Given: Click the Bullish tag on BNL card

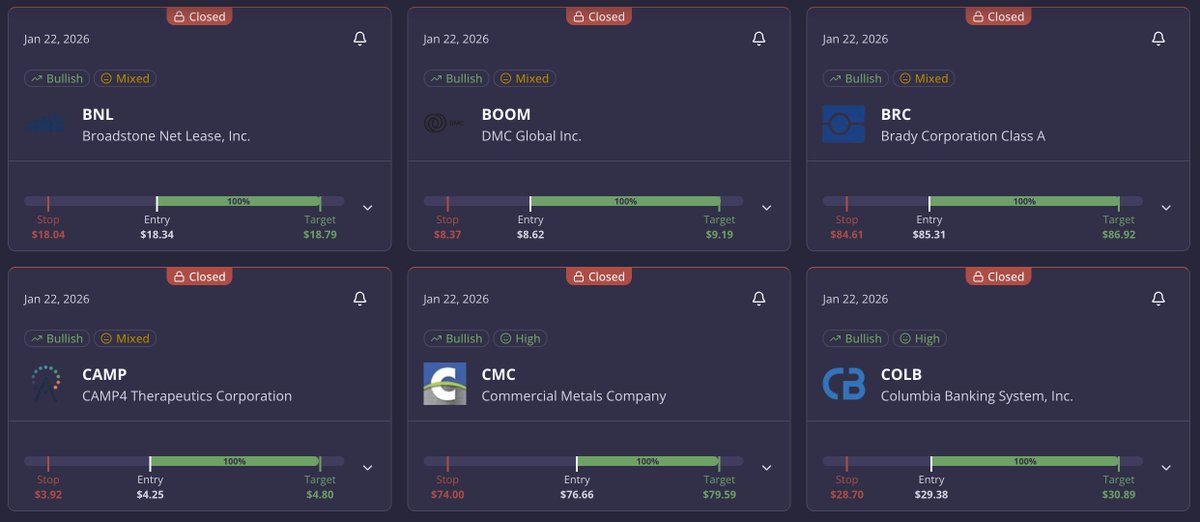Looking at the screenshot, I should (57, 78).
